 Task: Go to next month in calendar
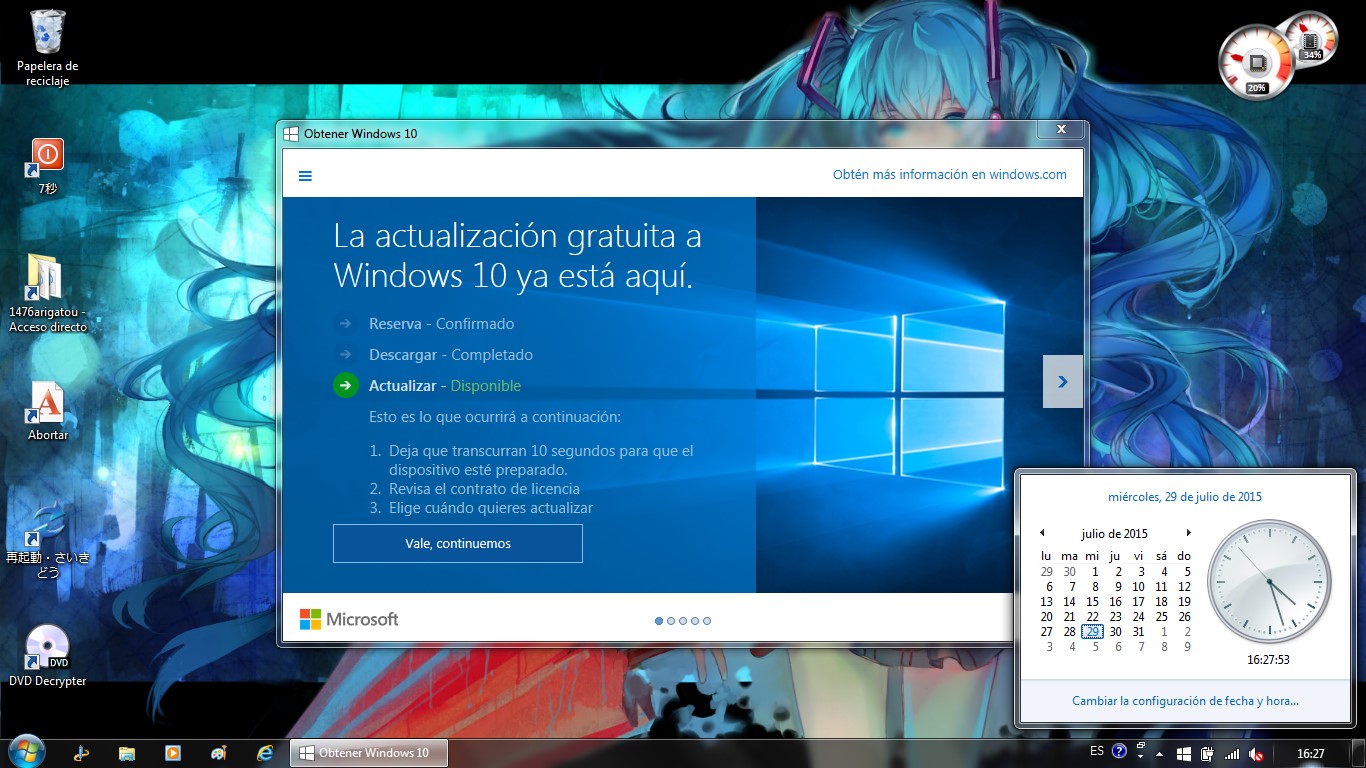click(1188, 533)
